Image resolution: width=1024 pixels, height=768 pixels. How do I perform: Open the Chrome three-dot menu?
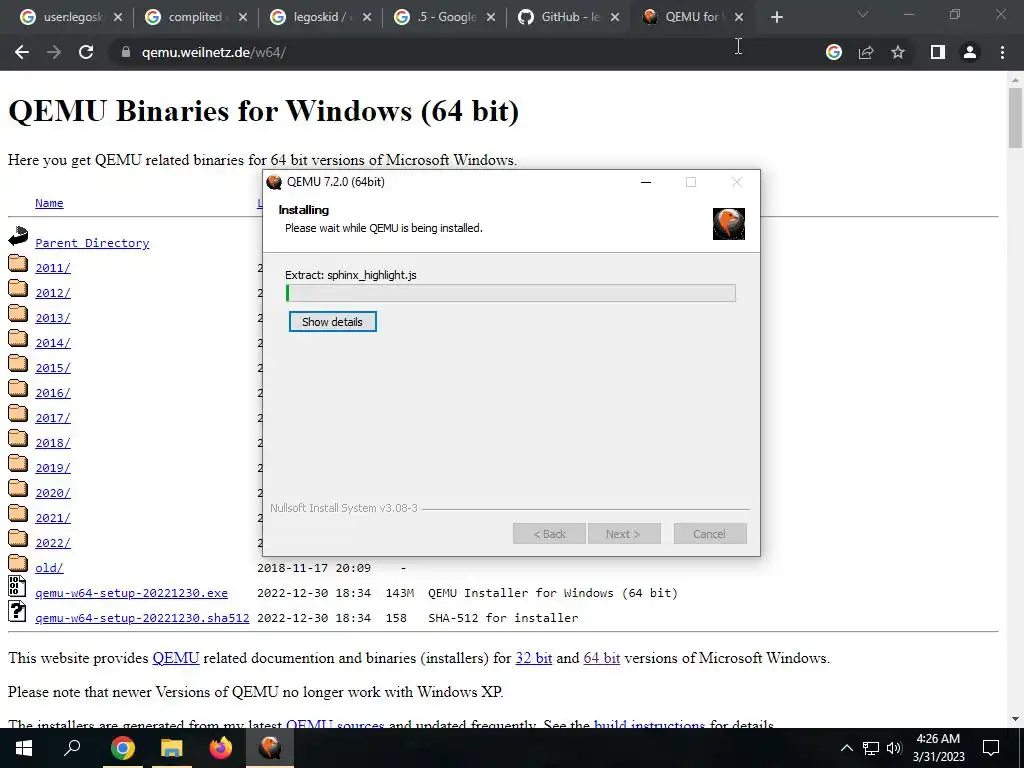coord(1002,52)
